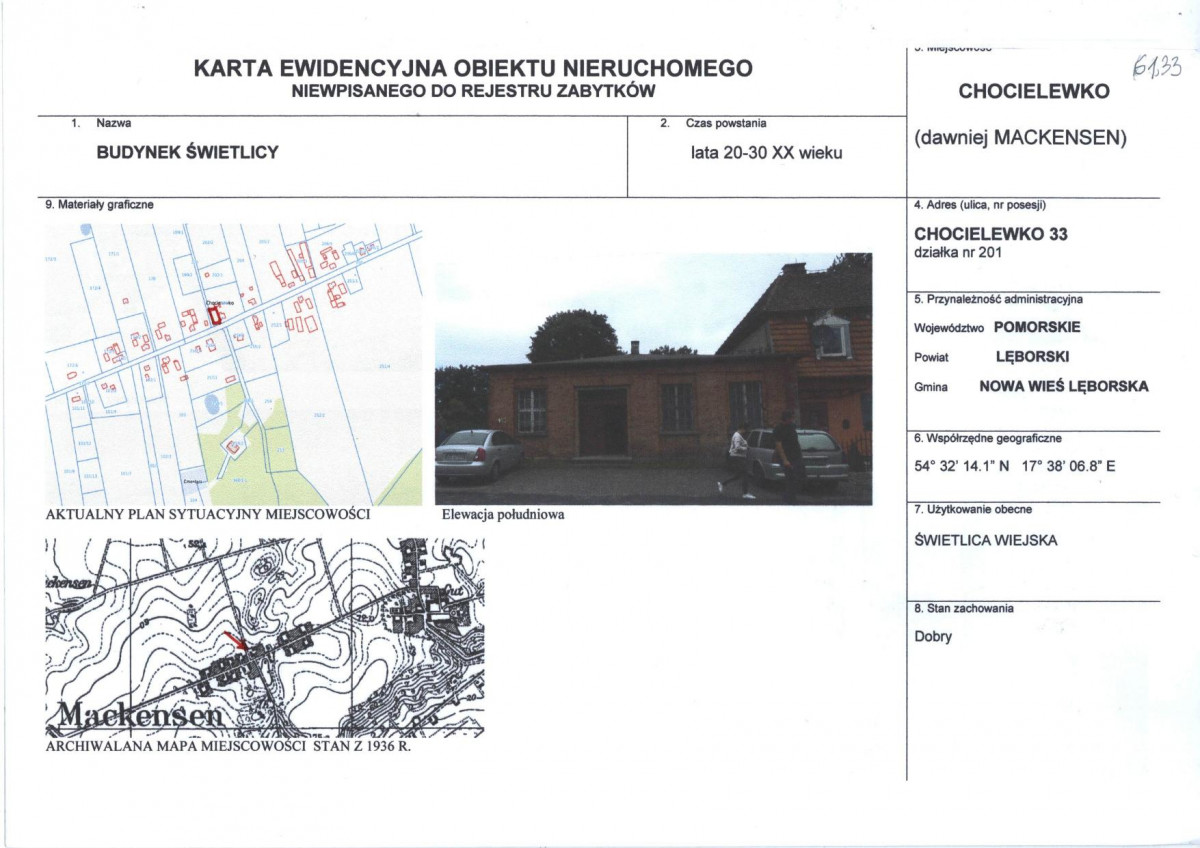Select the latitude '54° 32' 14.1" N'
1200x848 pixels.
coord(960,464)
